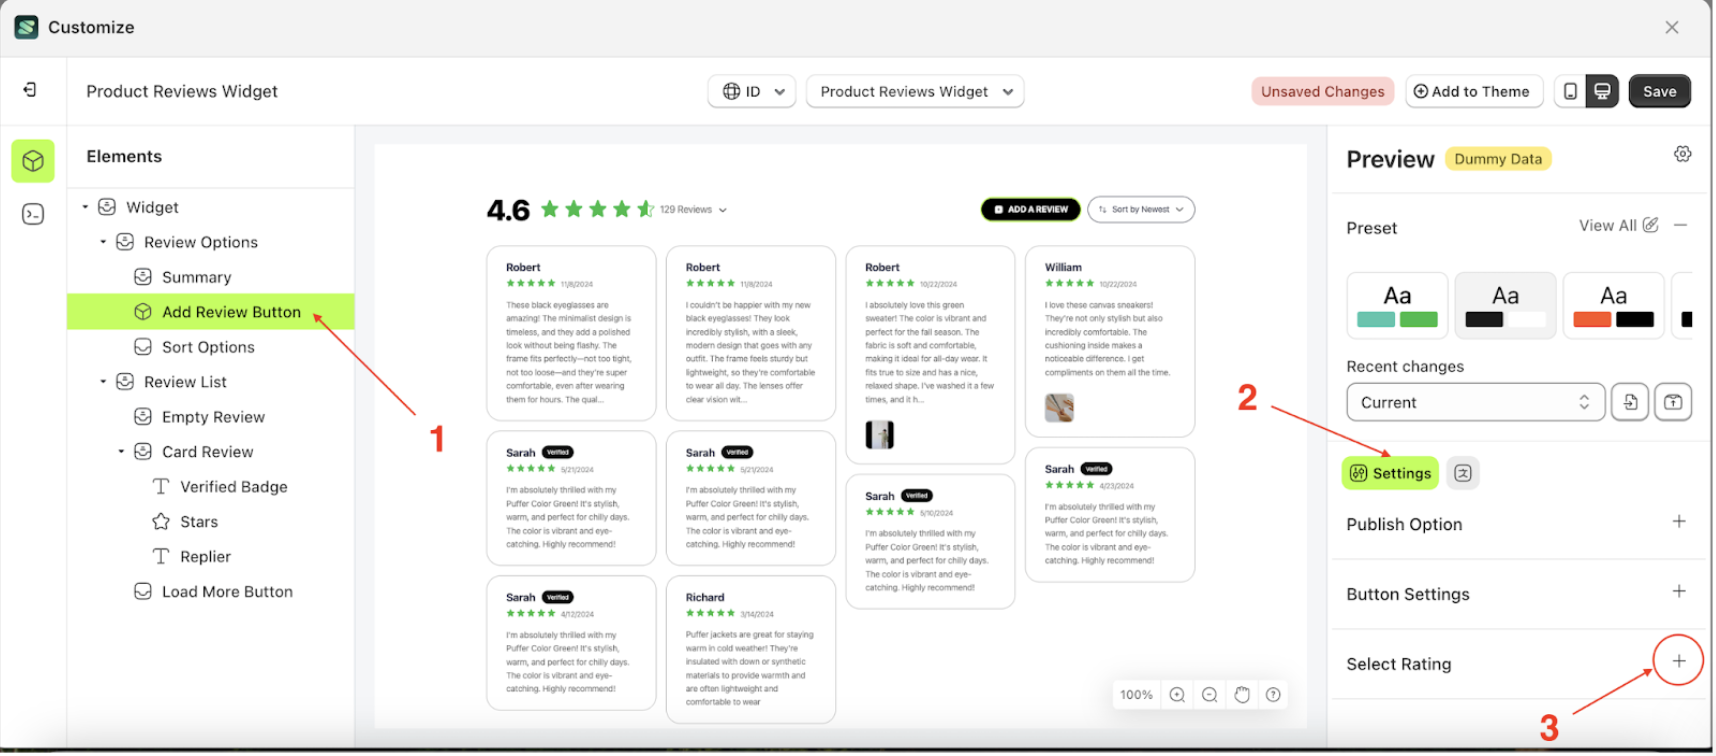Click the Replier tree item label
The image size is (1716, 756).
click(x=205, y=557)
